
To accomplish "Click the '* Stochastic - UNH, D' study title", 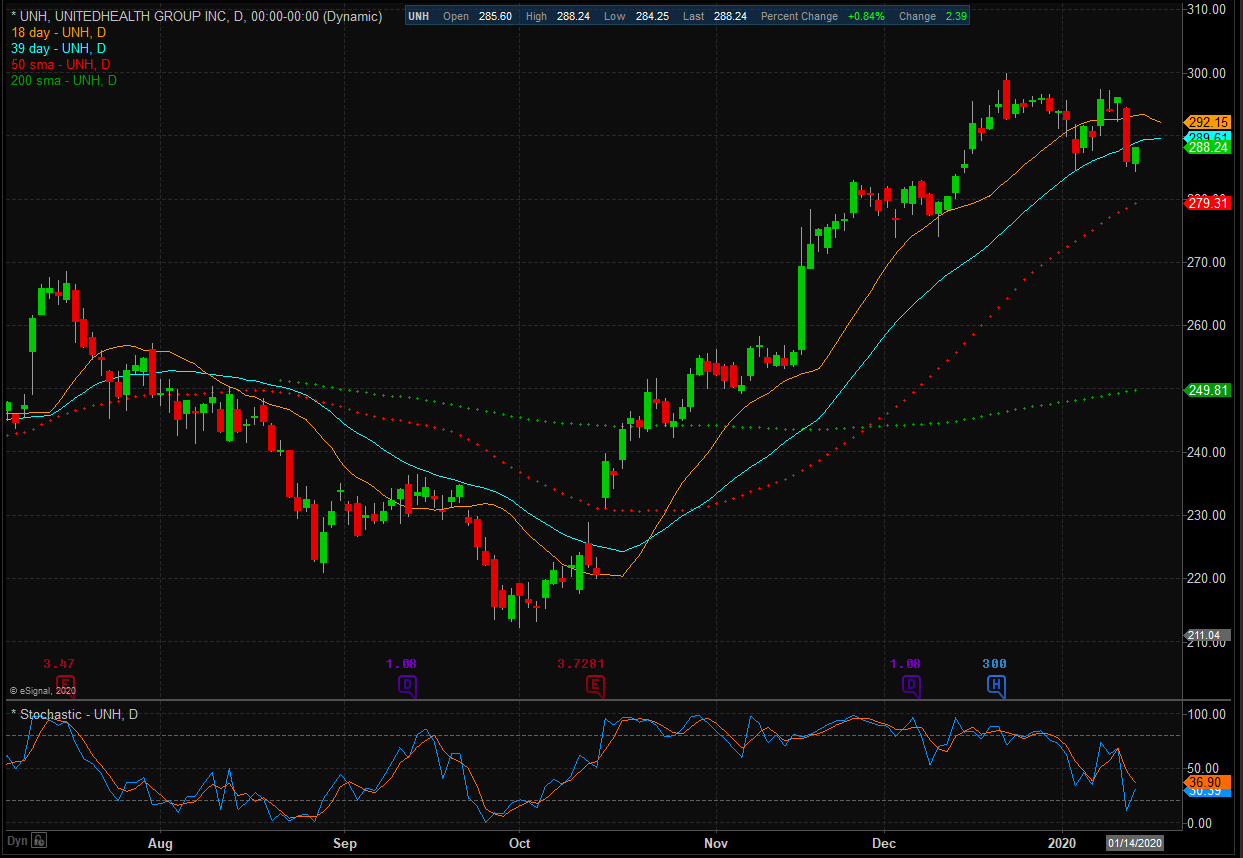I will [x=74, y=713].
